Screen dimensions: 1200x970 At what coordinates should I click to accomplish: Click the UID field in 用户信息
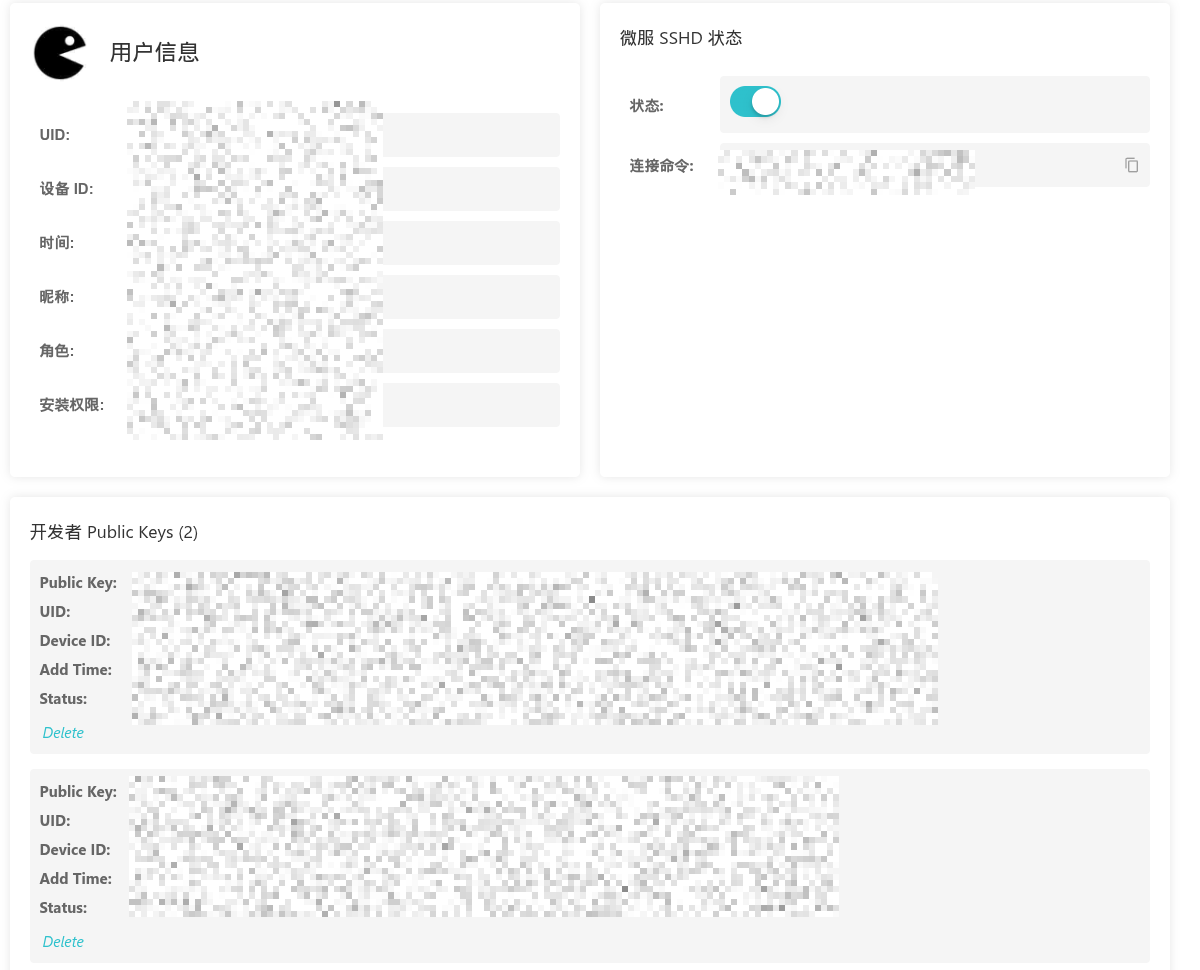click(343, 135)
